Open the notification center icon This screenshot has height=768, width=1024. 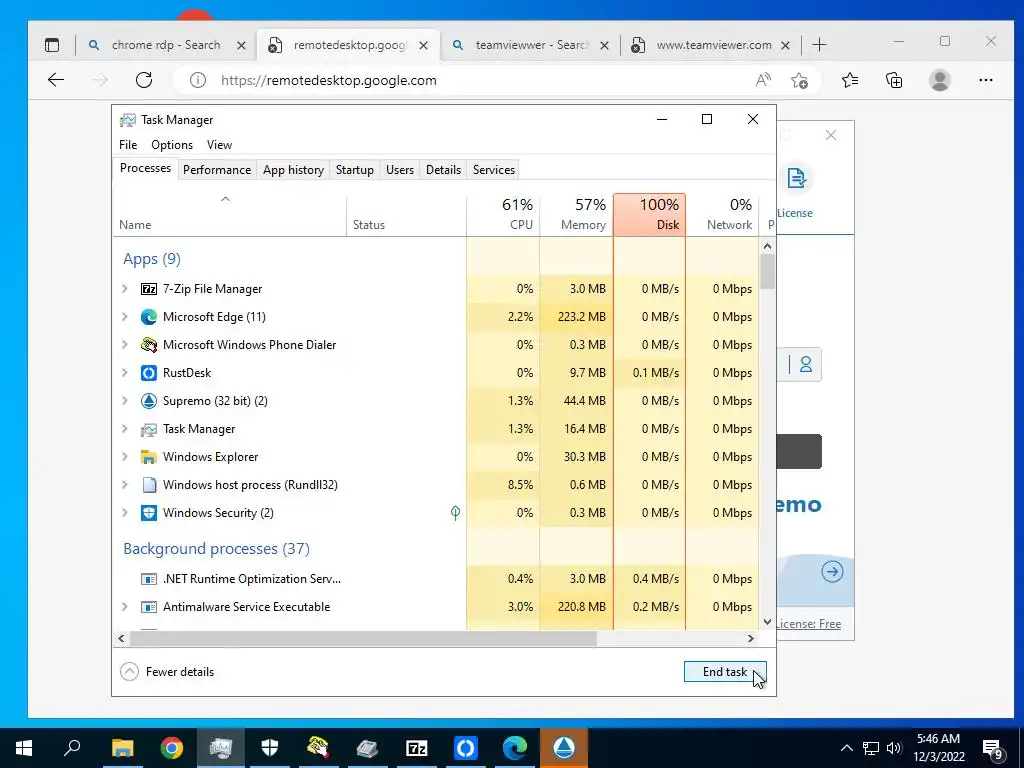pos(993,749)
